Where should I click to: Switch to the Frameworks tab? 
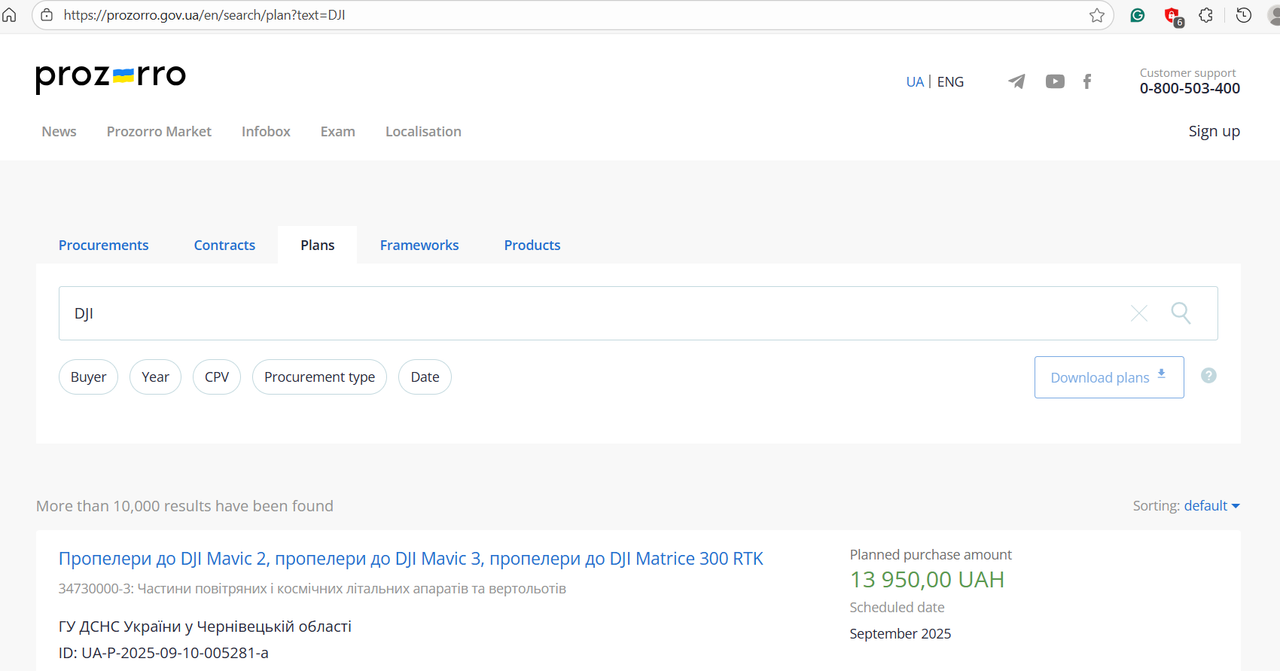pyautogui.click(x=419, y=245)
